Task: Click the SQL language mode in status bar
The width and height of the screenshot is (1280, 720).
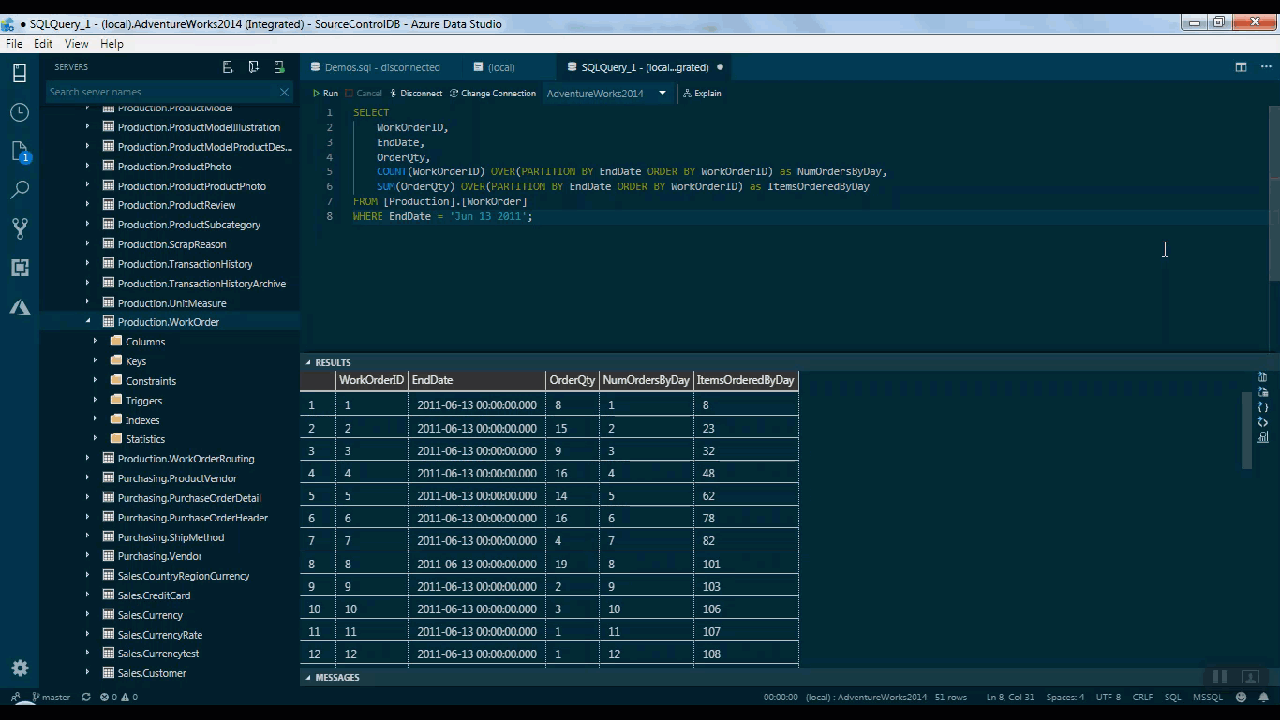Action: point(1172,697)
